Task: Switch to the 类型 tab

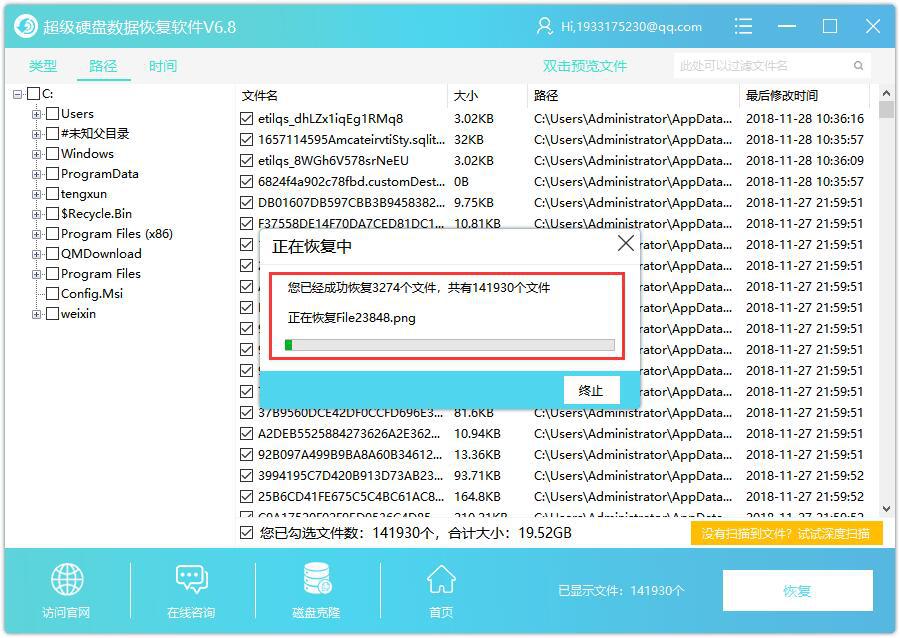Action: (42, 66)
